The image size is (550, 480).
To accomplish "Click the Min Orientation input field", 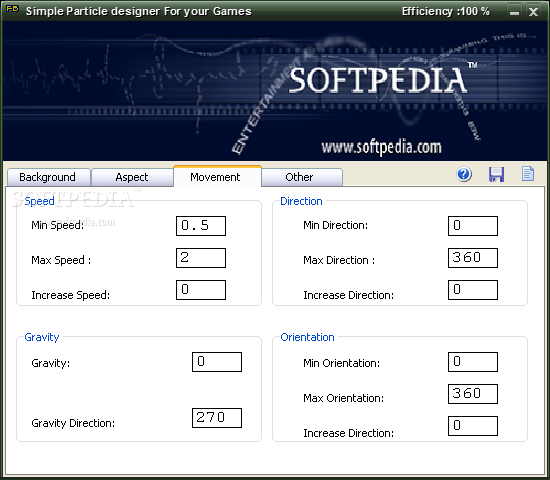I will click(473, 362).
